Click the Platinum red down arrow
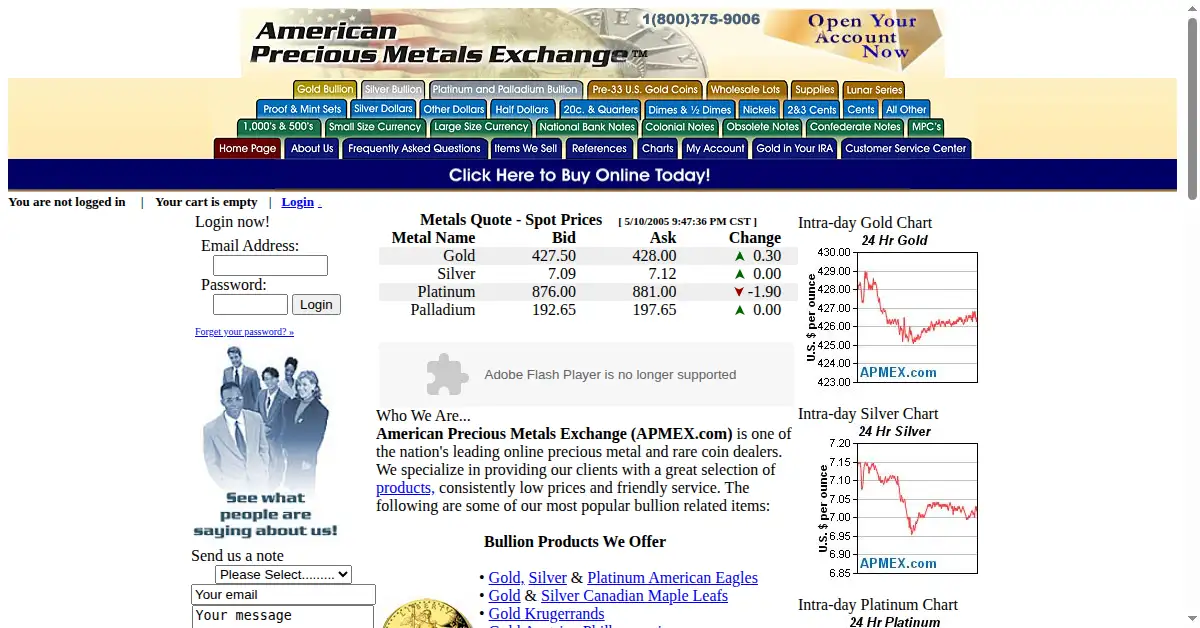 click(739, 292)
